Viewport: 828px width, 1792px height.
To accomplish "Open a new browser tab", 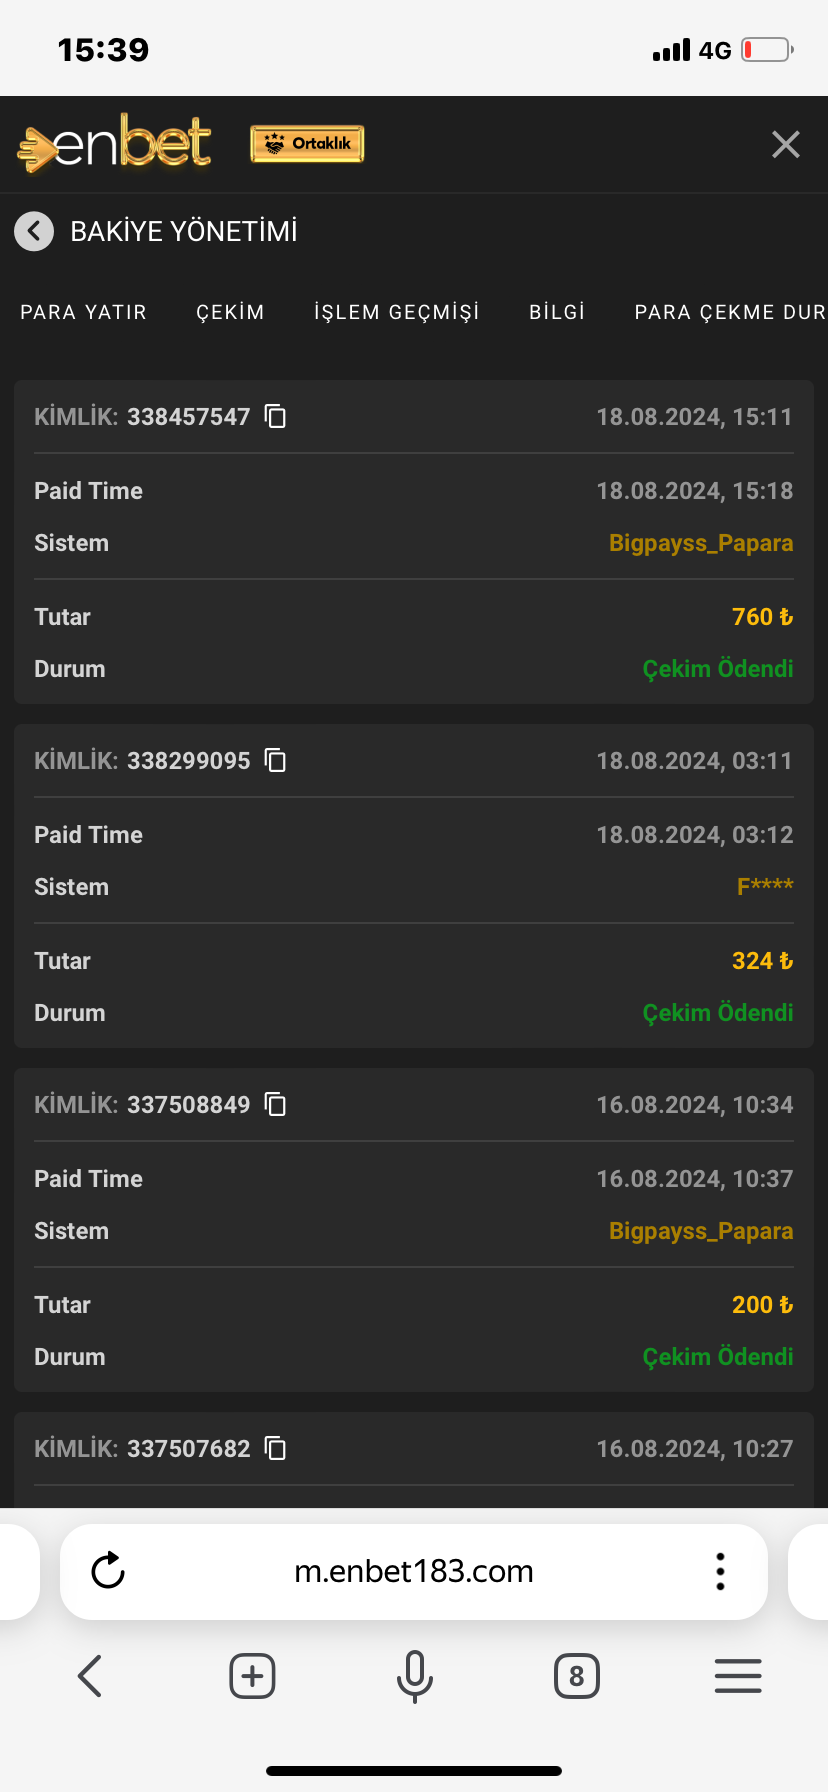I will [252, 1676].
